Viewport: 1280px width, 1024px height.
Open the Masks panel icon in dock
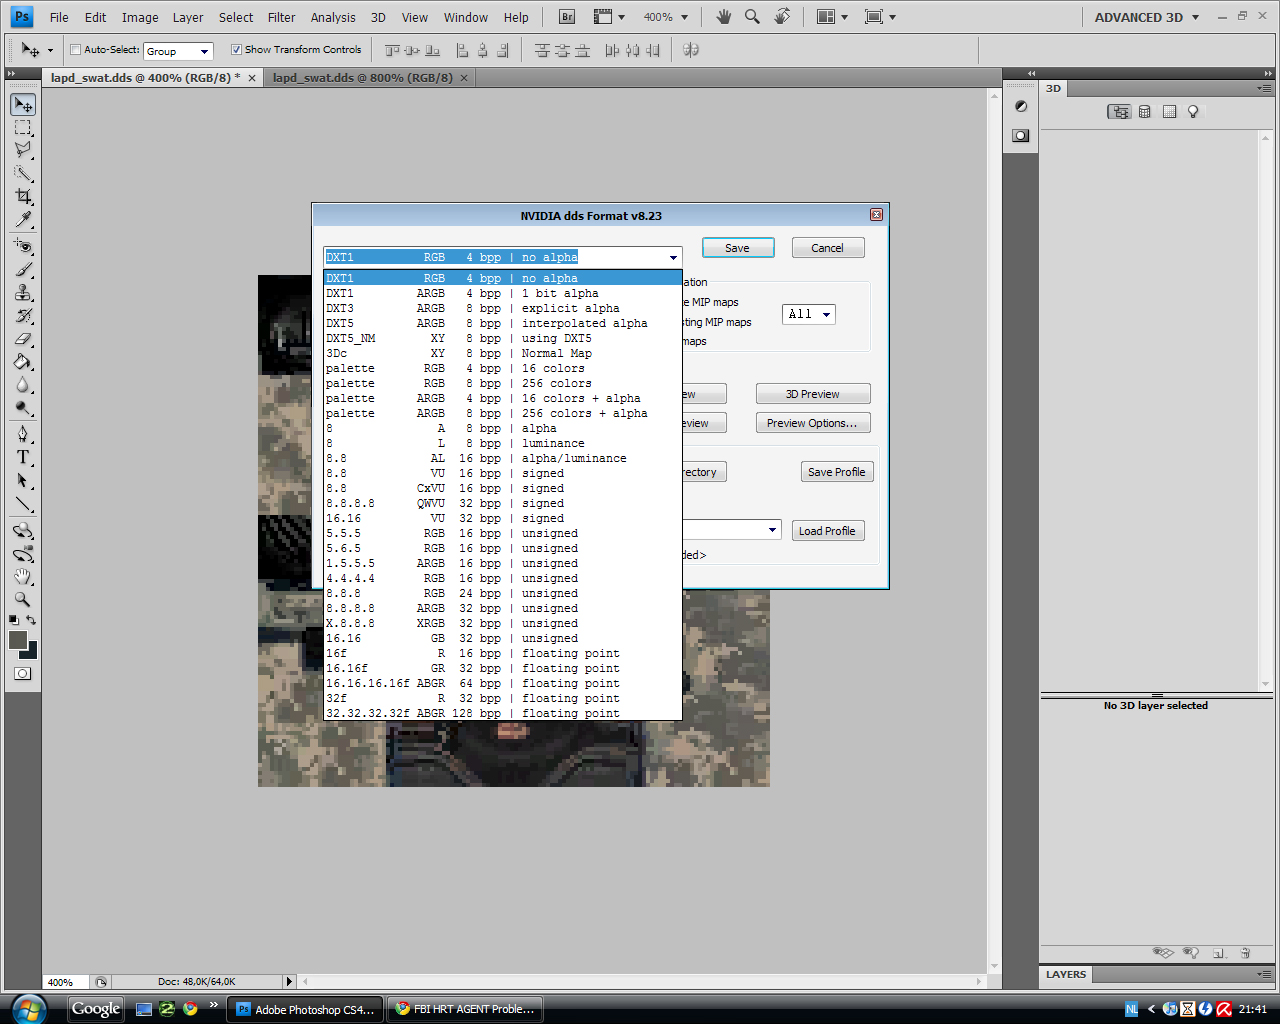point(1021,135)
